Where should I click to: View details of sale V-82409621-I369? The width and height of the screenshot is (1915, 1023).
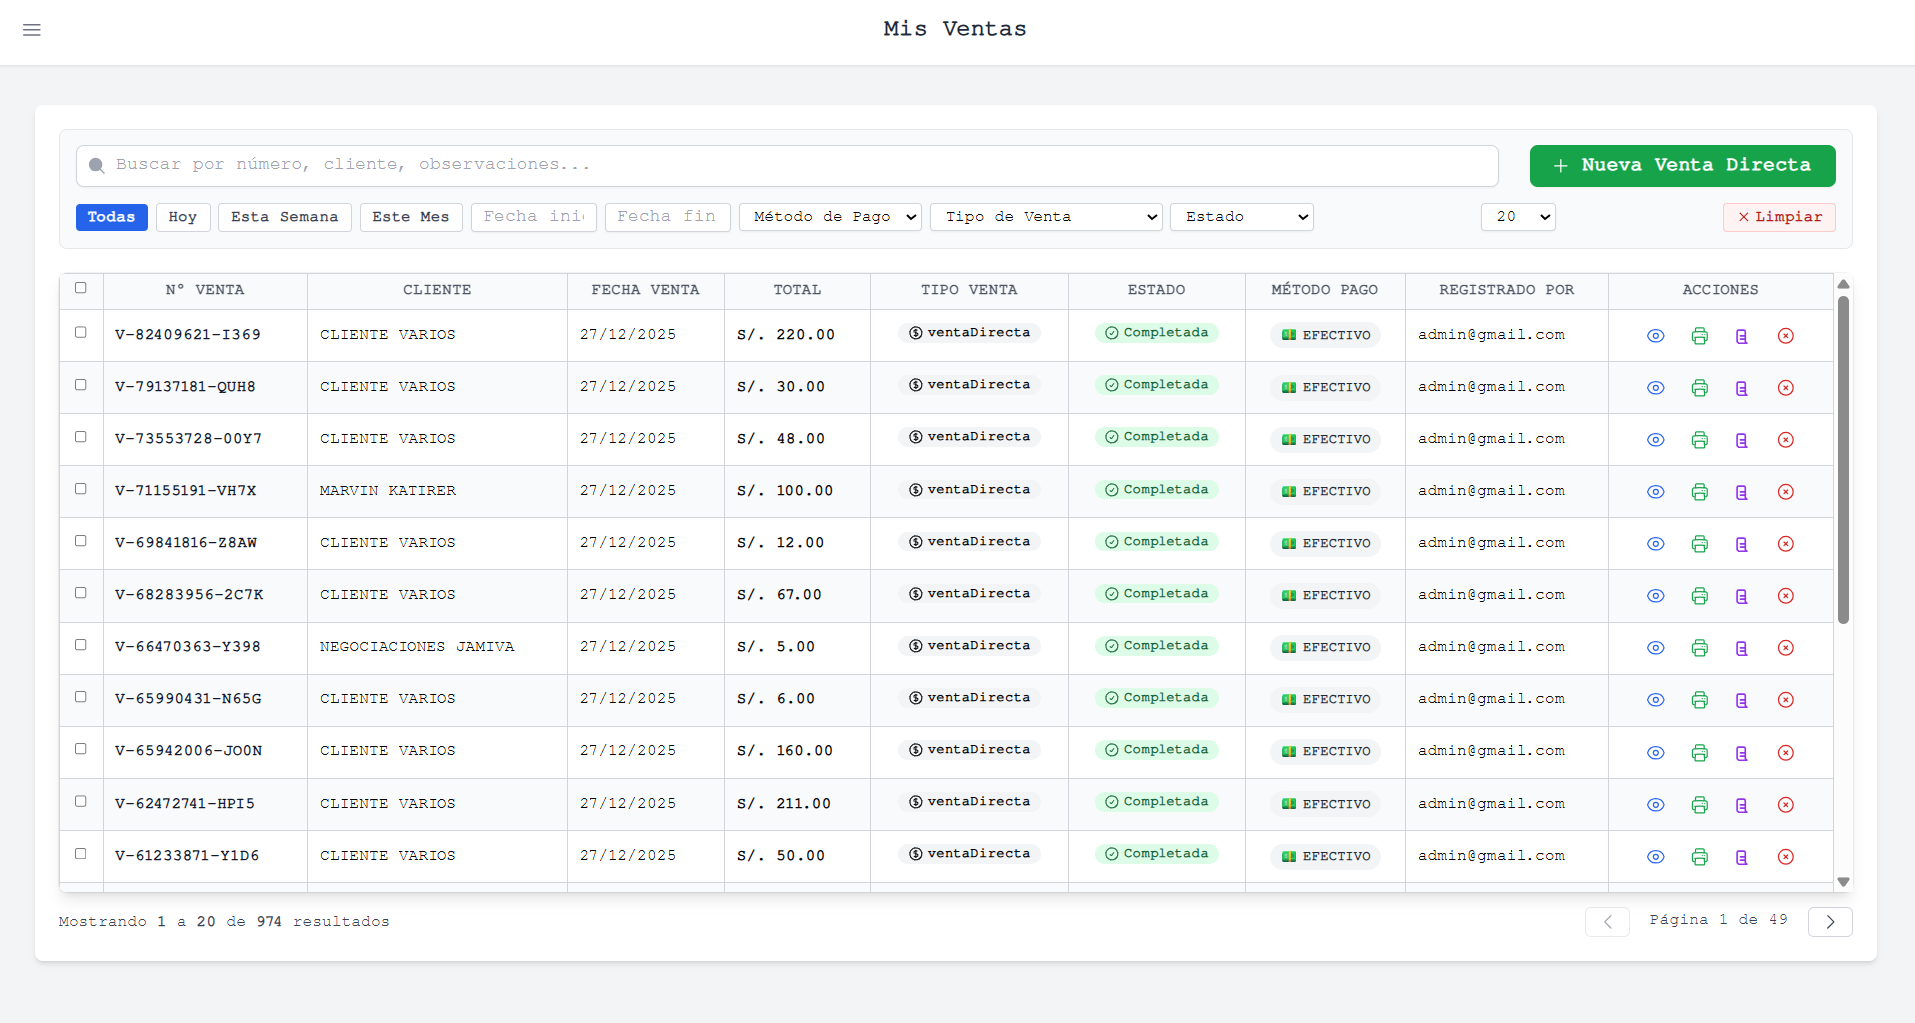(x=1656, y=336)
